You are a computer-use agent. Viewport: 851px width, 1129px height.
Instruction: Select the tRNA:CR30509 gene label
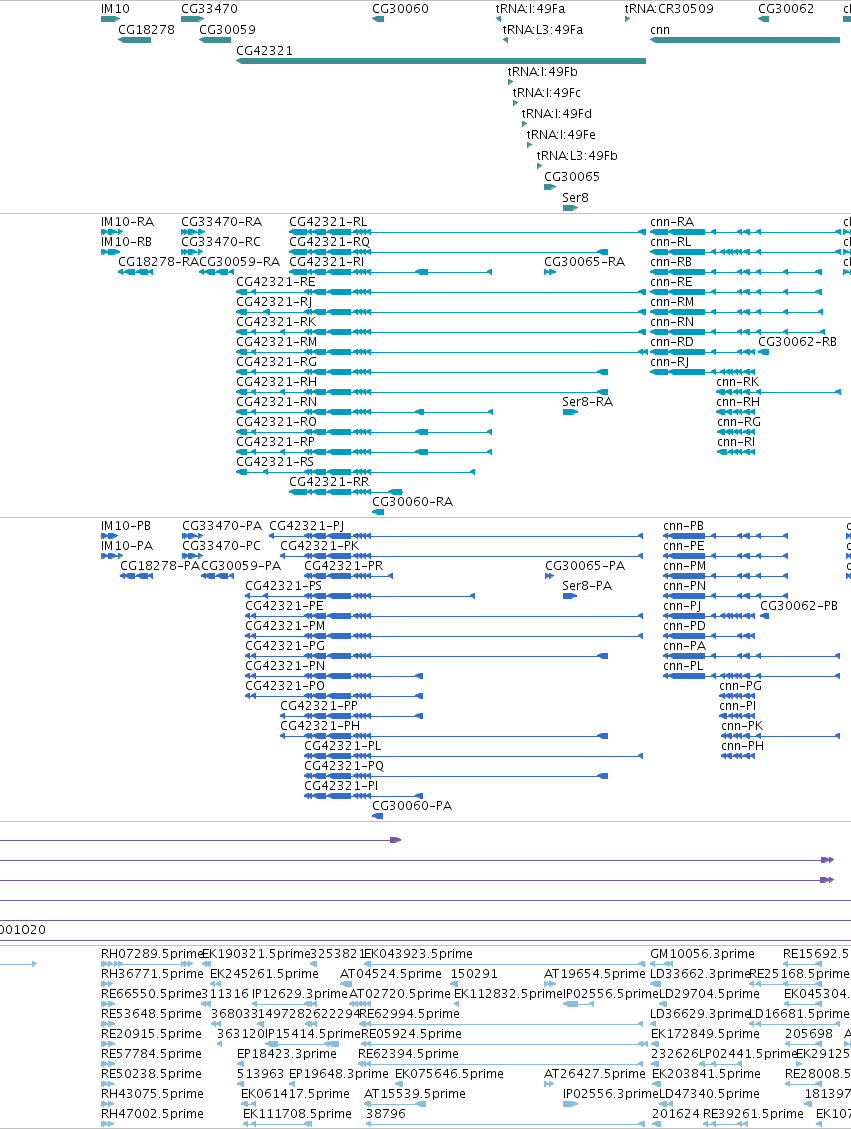point(670,9)
